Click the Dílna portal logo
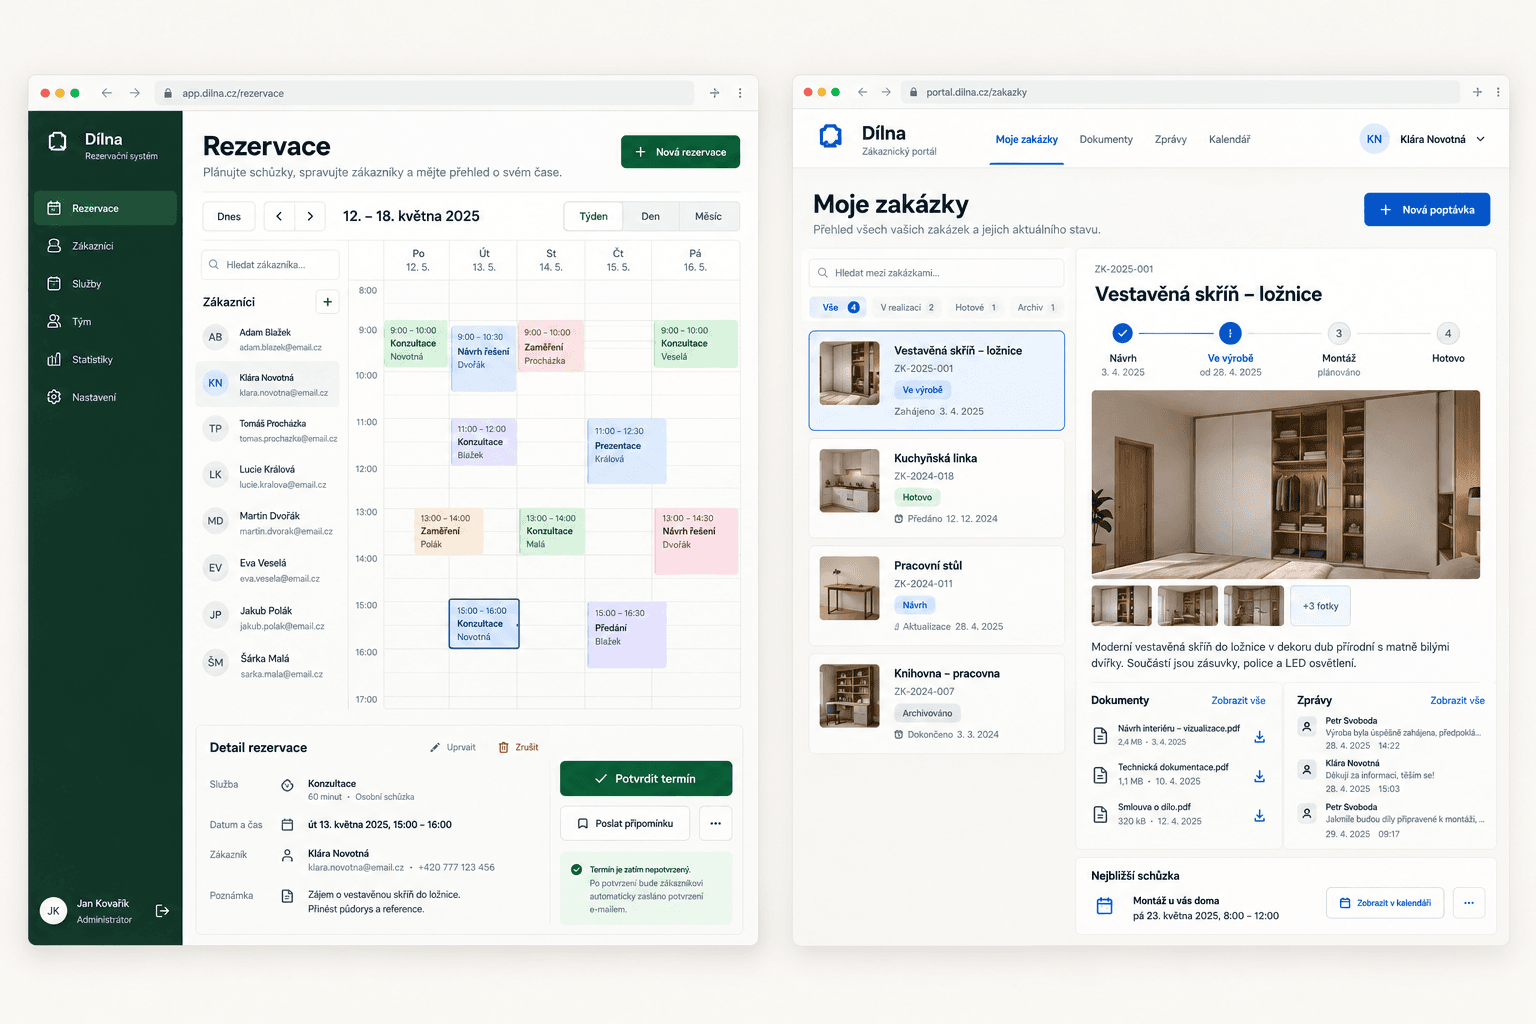Viewport: 1536px width, 1024px height. point(831,136)
